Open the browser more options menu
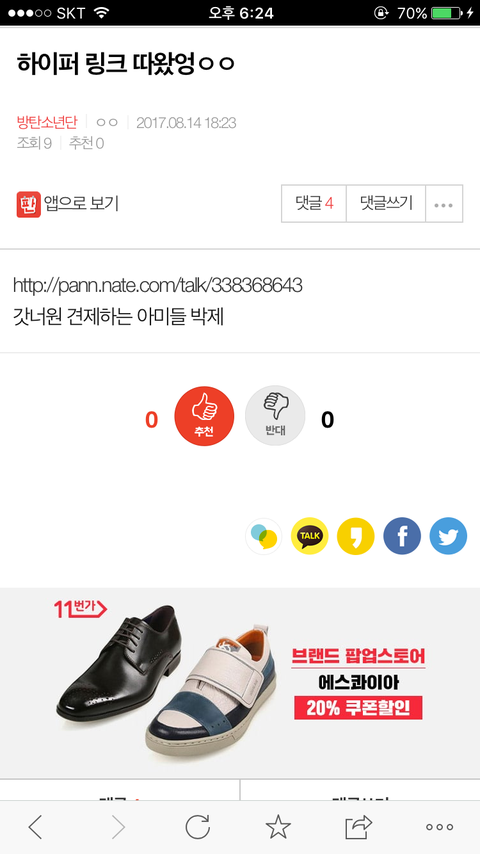480x854 pixels. [440, 827]
